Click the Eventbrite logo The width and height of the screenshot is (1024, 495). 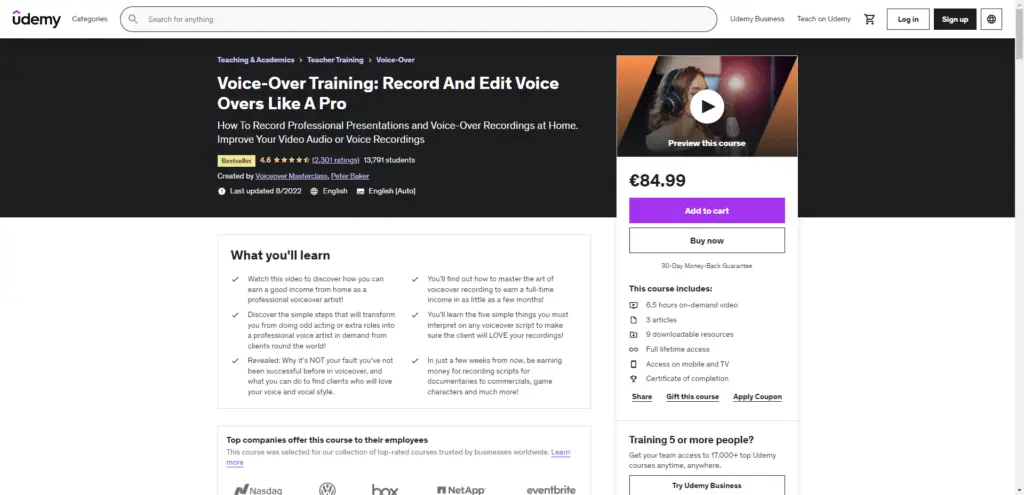[x=551, y=490]
